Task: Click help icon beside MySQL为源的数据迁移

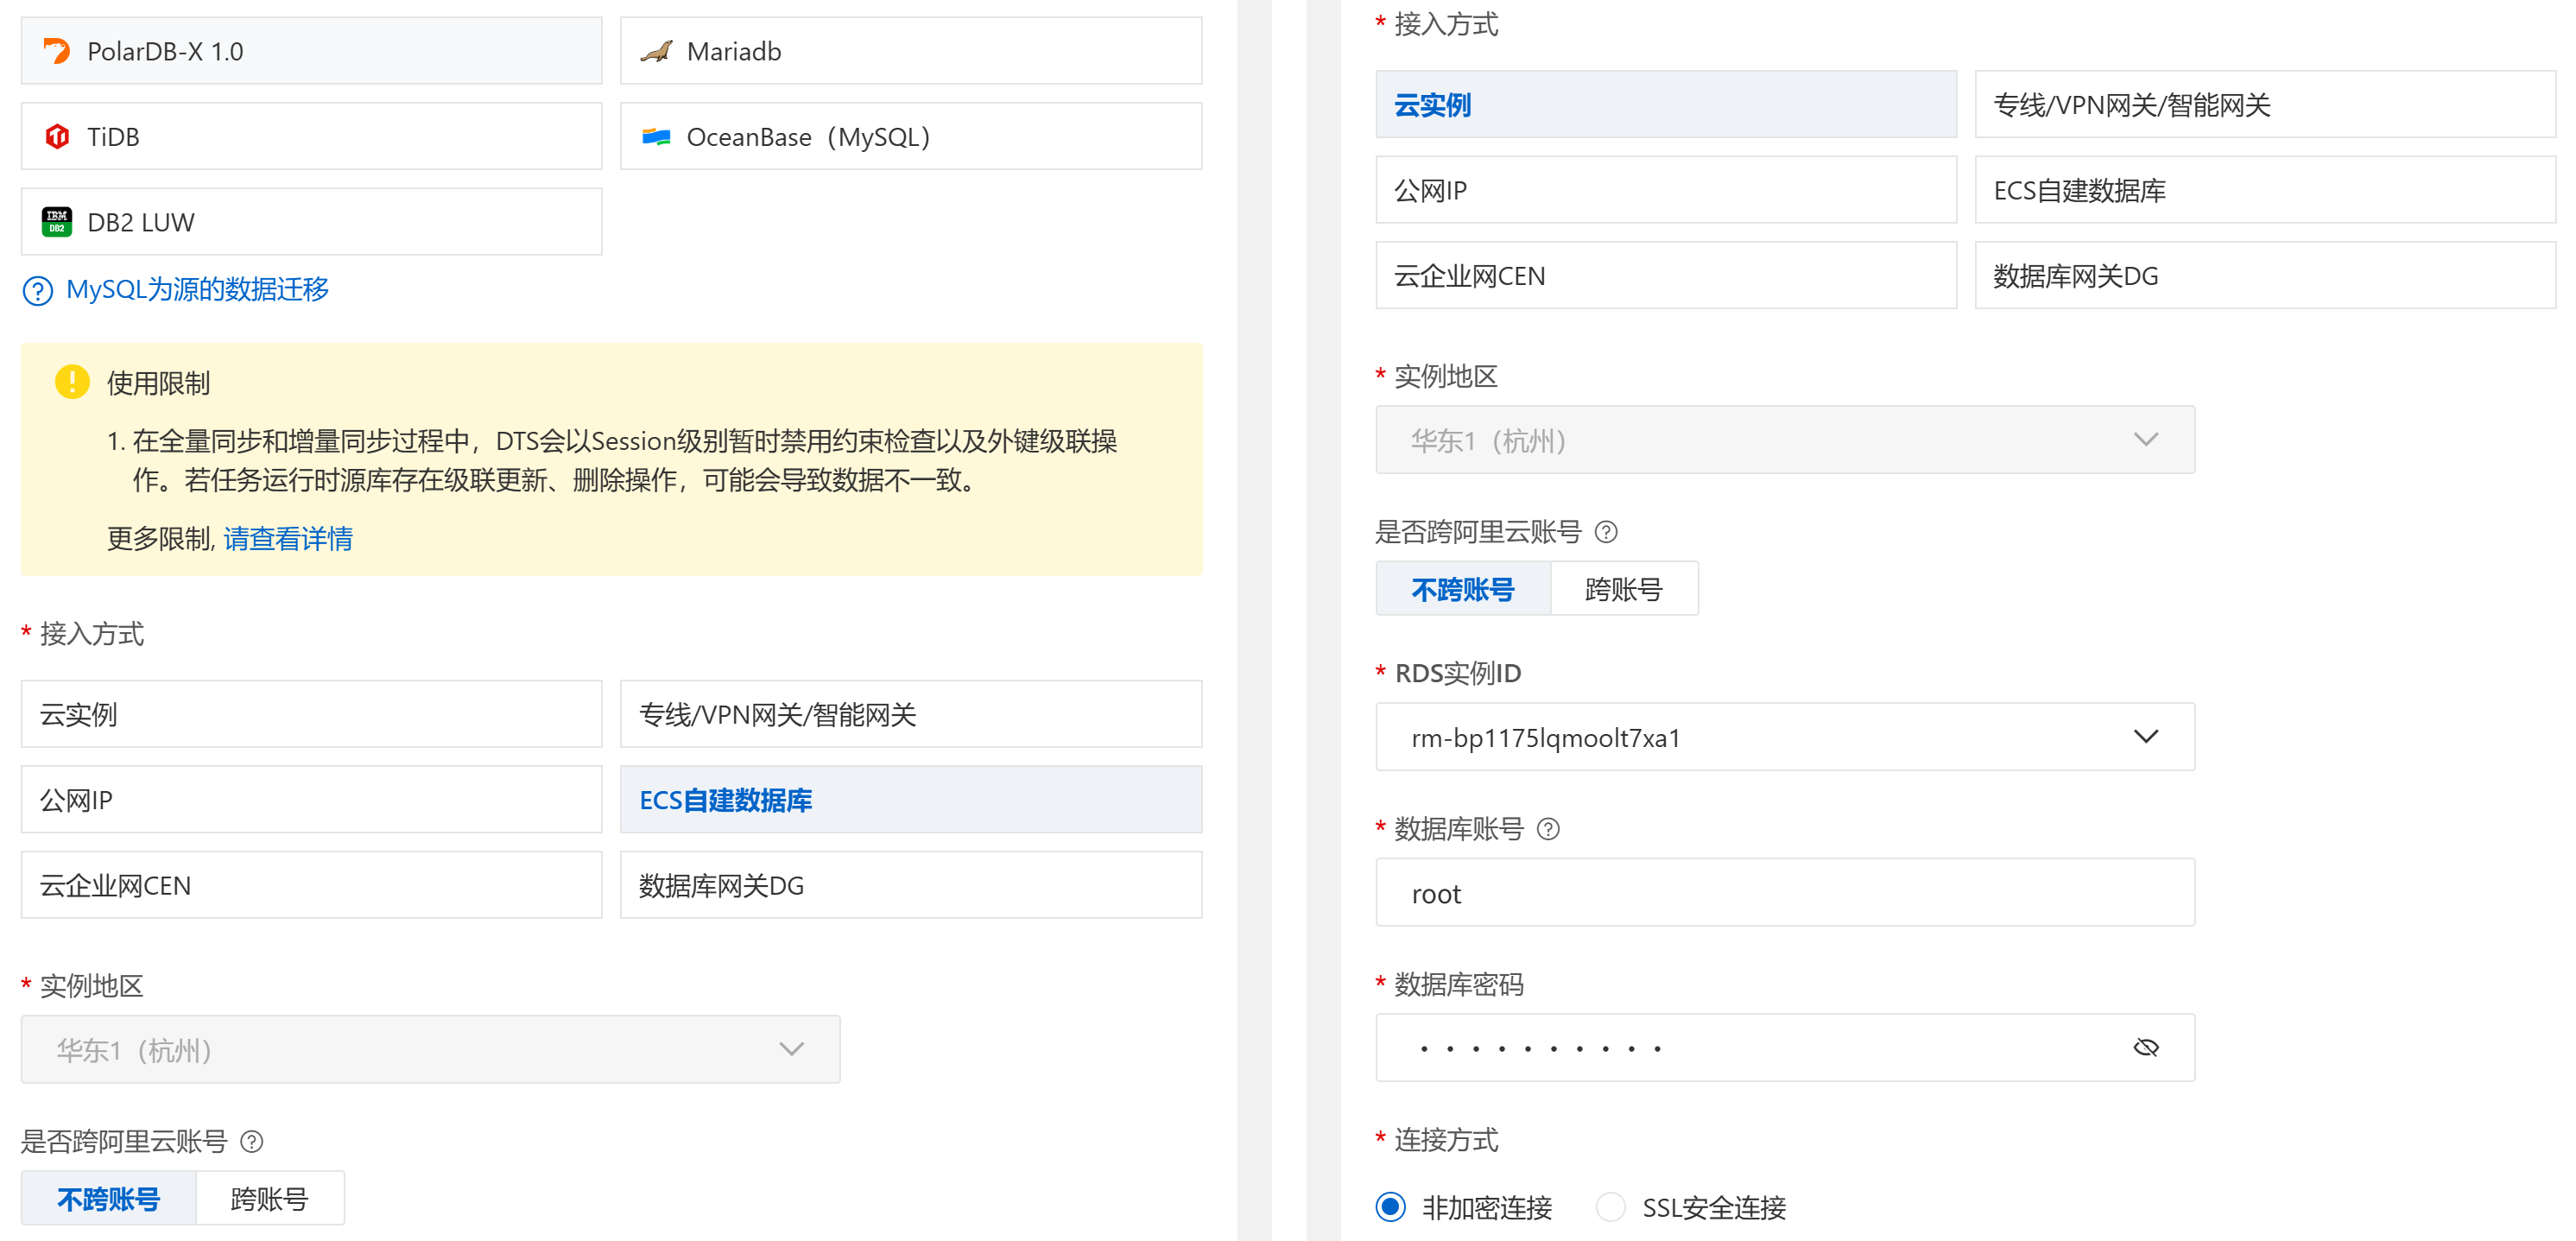Action: click(x=37, y=291)
